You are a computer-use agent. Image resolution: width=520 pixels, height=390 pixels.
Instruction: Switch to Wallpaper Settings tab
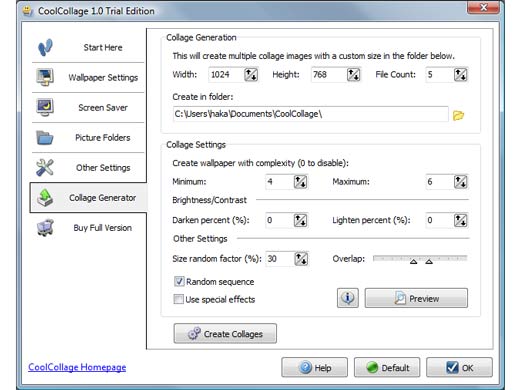tap(88, 77)
